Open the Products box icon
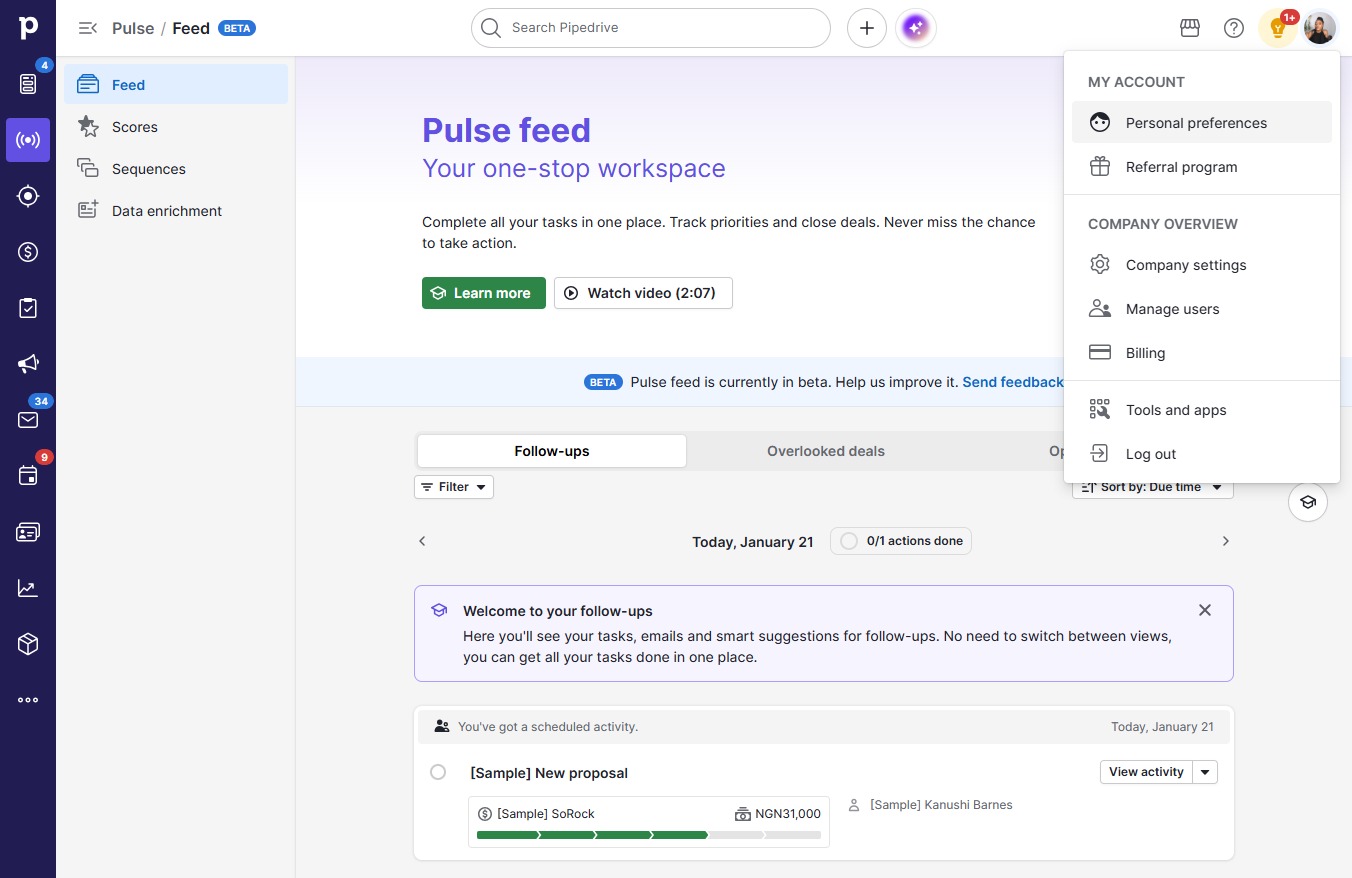 (28, 644)
